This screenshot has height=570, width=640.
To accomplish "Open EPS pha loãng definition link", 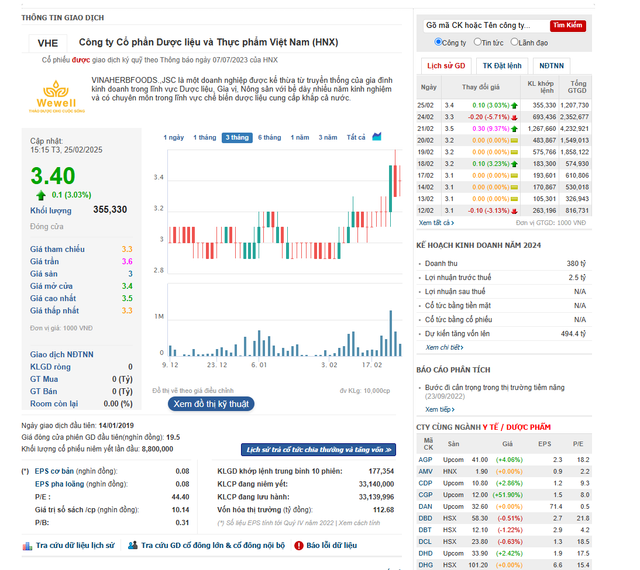I will coord(59,484).
